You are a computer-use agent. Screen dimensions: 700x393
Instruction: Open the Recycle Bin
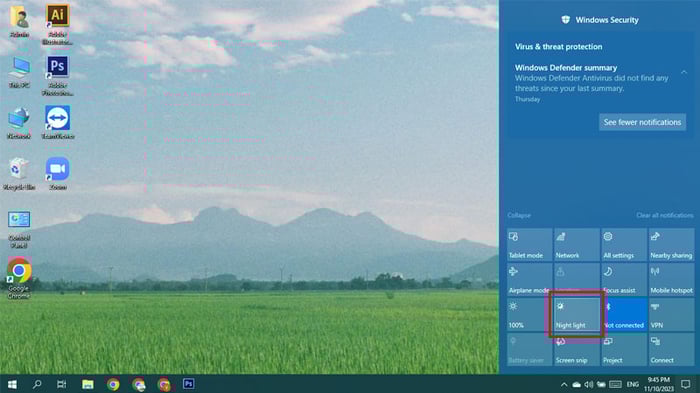pyautogui.click(x=19, y=174)
